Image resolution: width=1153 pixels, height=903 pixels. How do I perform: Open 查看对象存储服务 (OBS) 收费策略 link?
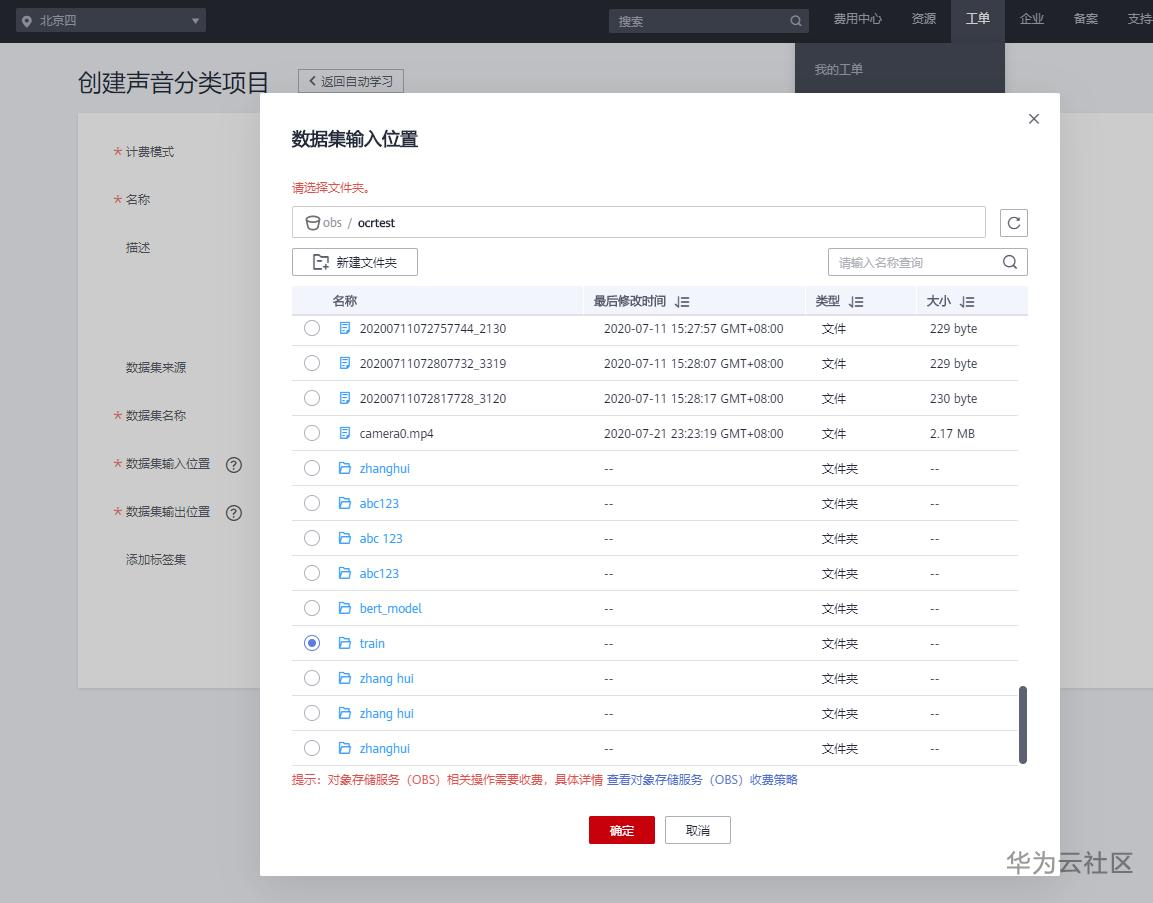tap(702, 779)
